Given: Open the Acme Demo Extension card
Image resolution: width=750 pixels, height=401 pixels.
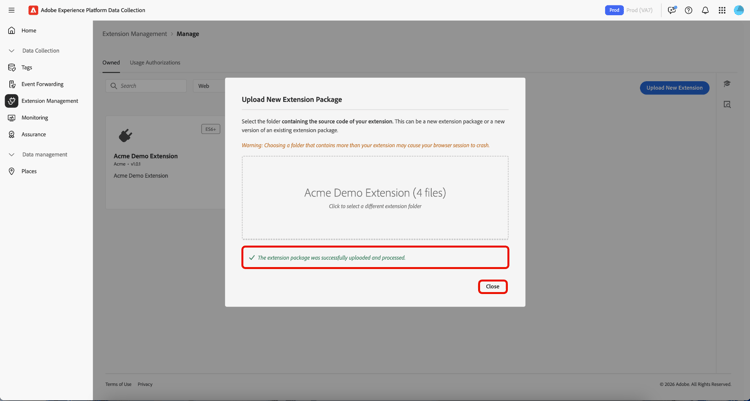Looking at the screenshot, I should 165,162.
